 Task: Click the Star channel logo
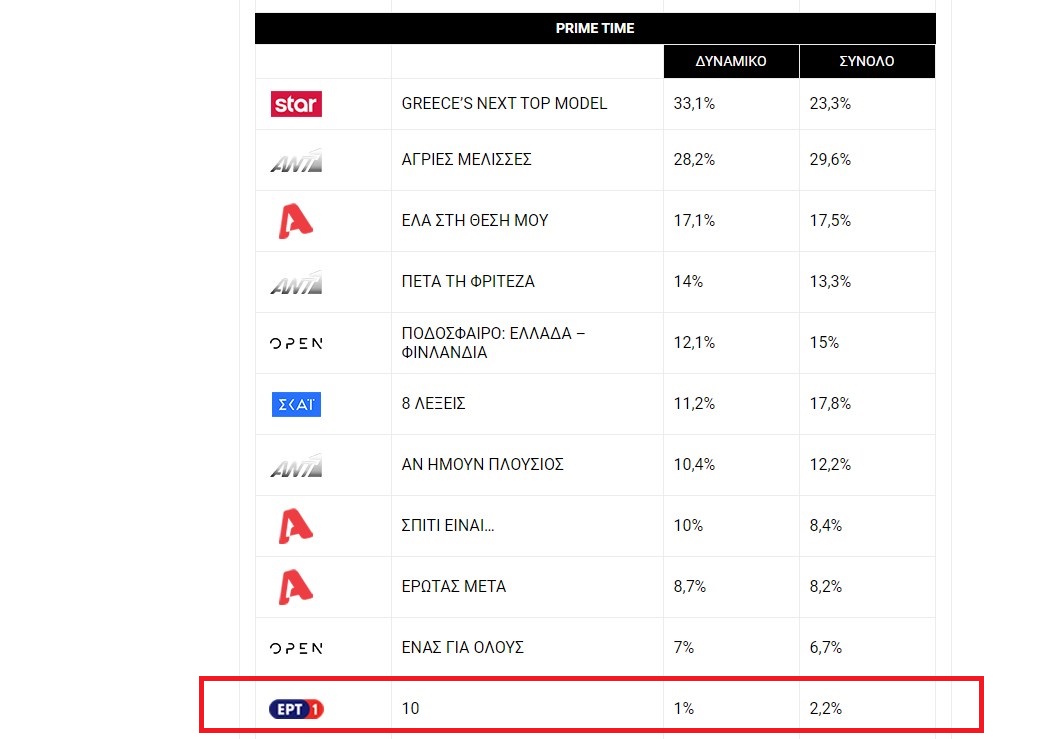296,104
